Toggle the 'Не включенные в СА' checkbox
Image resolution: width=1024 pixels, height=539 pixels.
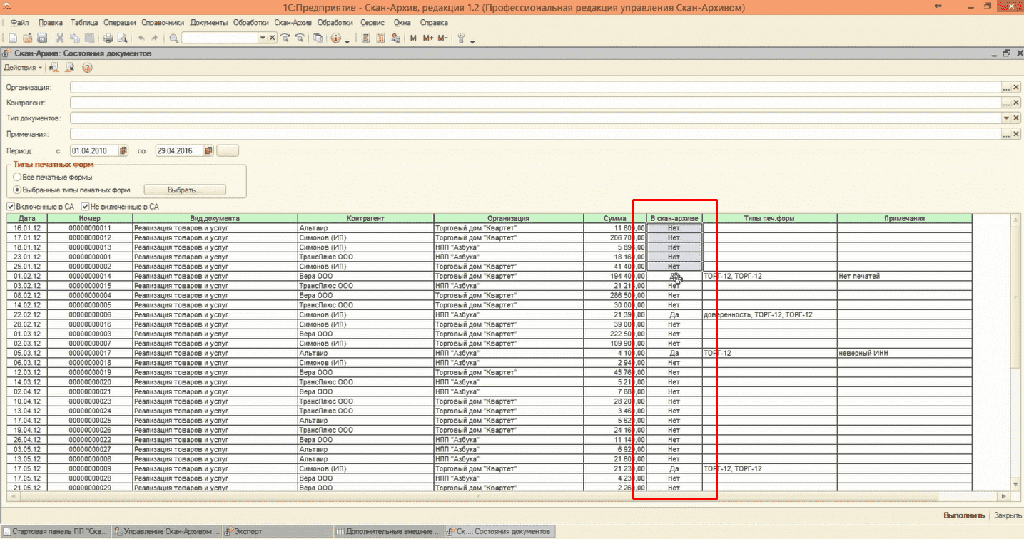tap(84, 206)
